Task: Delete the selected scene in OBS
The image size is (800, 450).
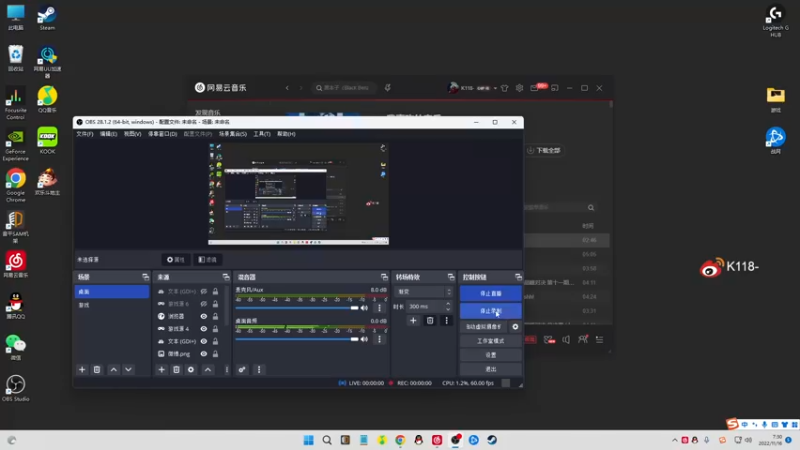Action: 97,369
